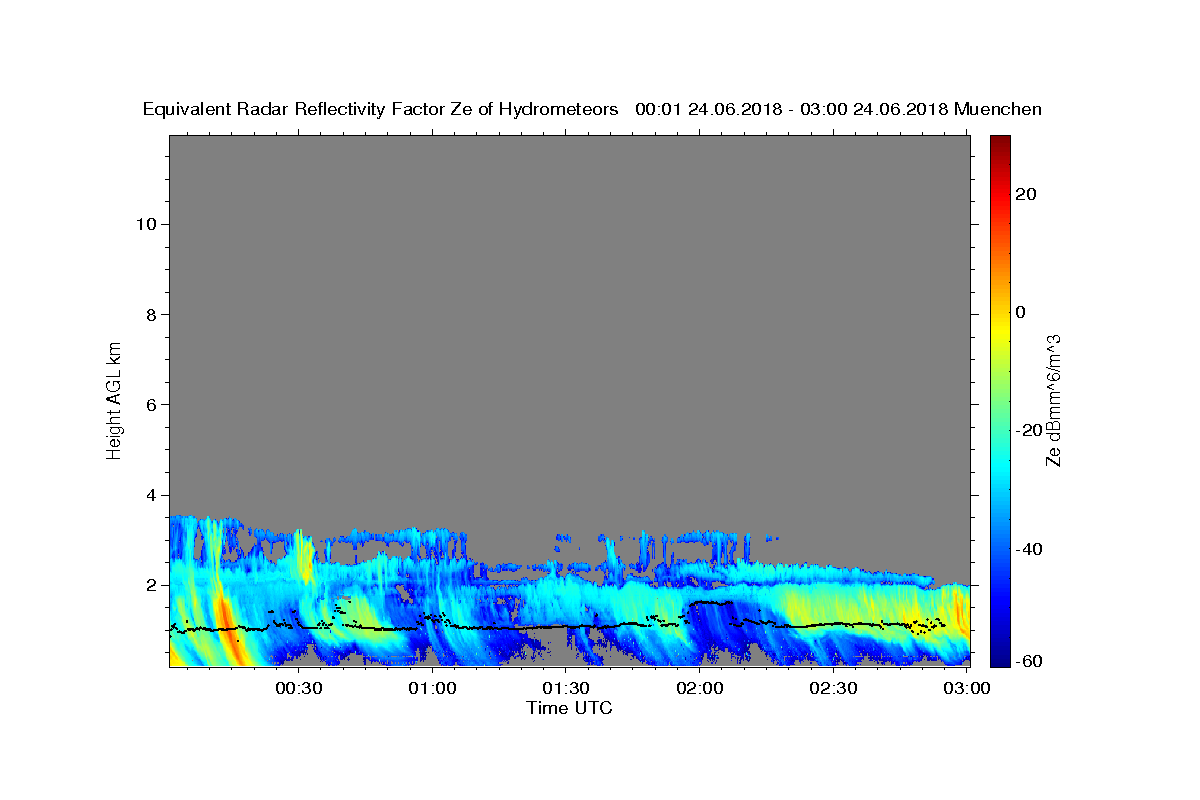Viewport: 1200px width, 800px height.
Task: Click the colorbar value '-40'
Action: coord(1029,549)
